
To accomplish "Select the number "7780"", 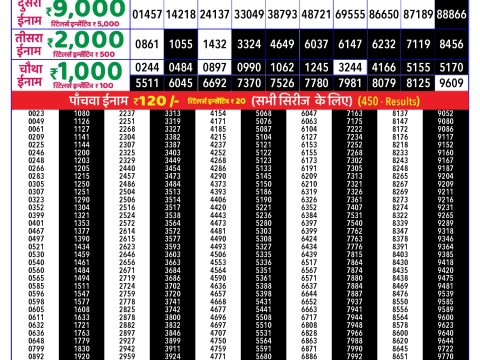I will pyautogui.click(x=316, y=83).
